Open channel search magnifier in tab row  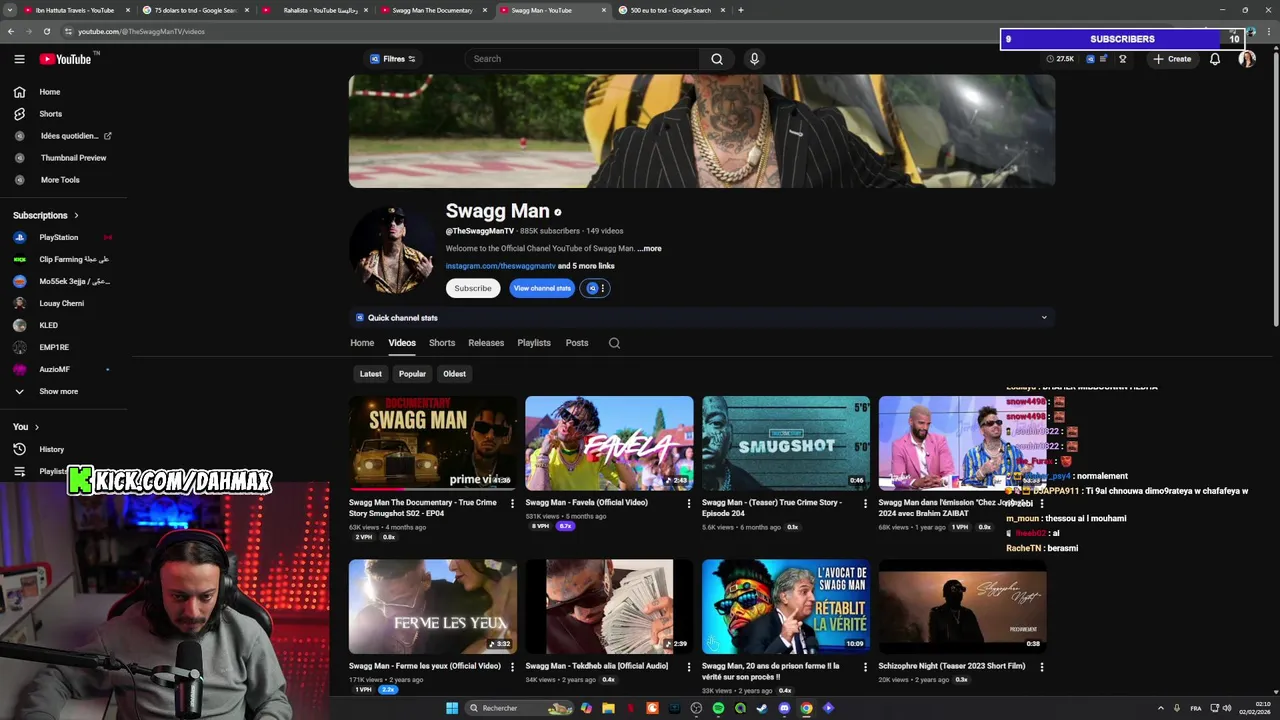click(614, 343)
